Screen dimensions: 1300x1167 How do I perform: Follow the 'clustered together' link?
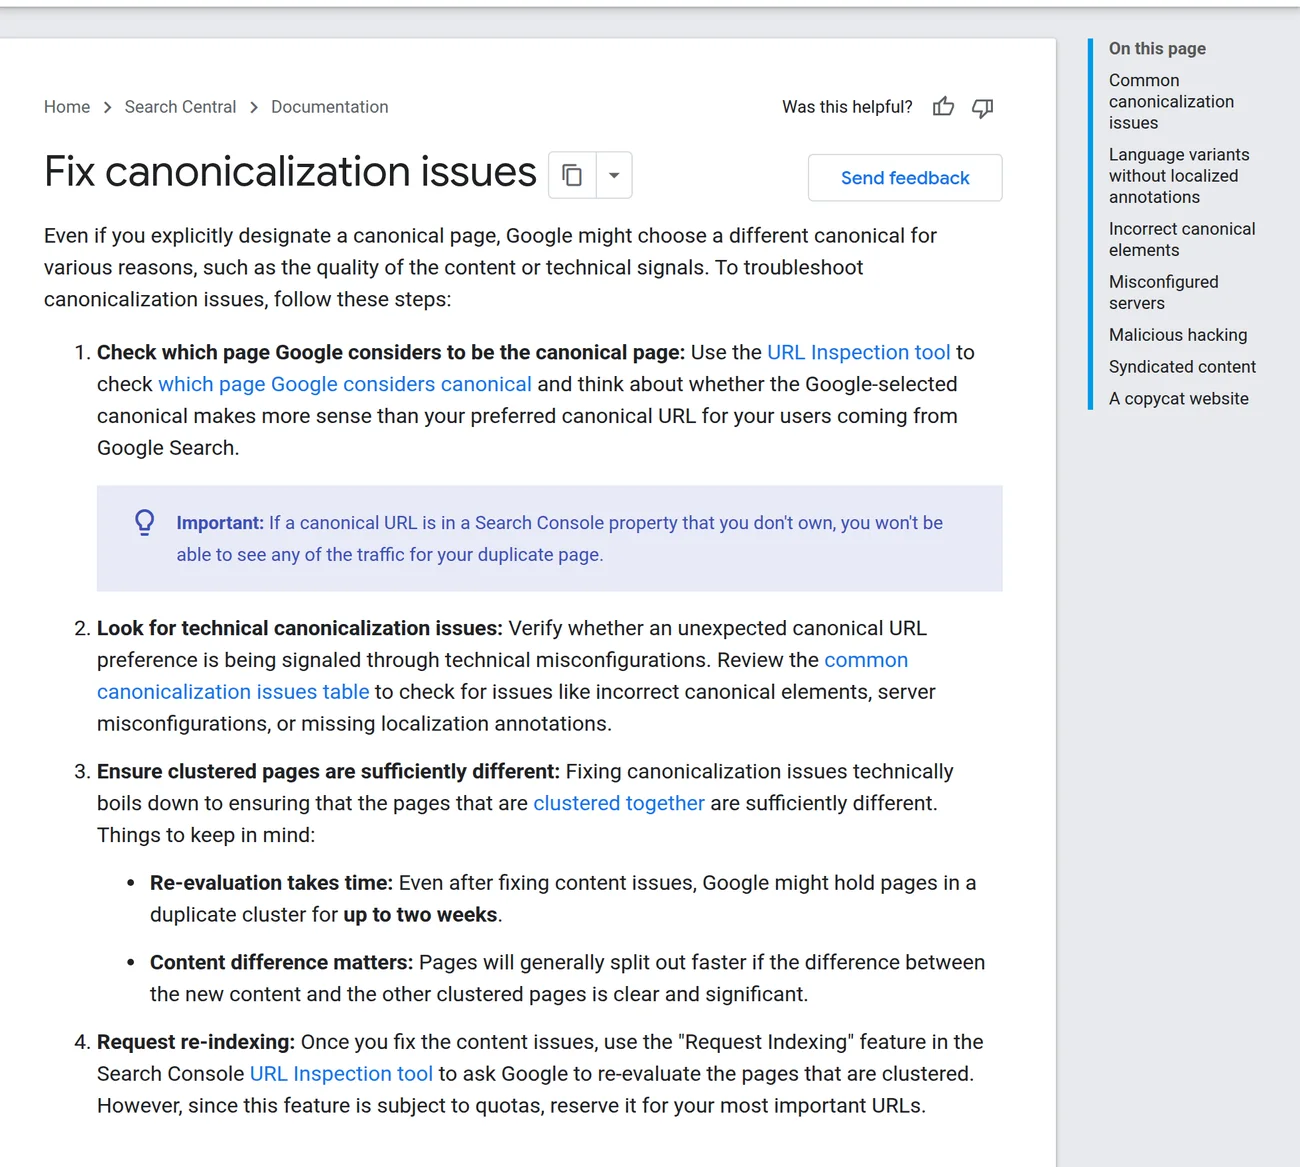(x=619, y=803)
